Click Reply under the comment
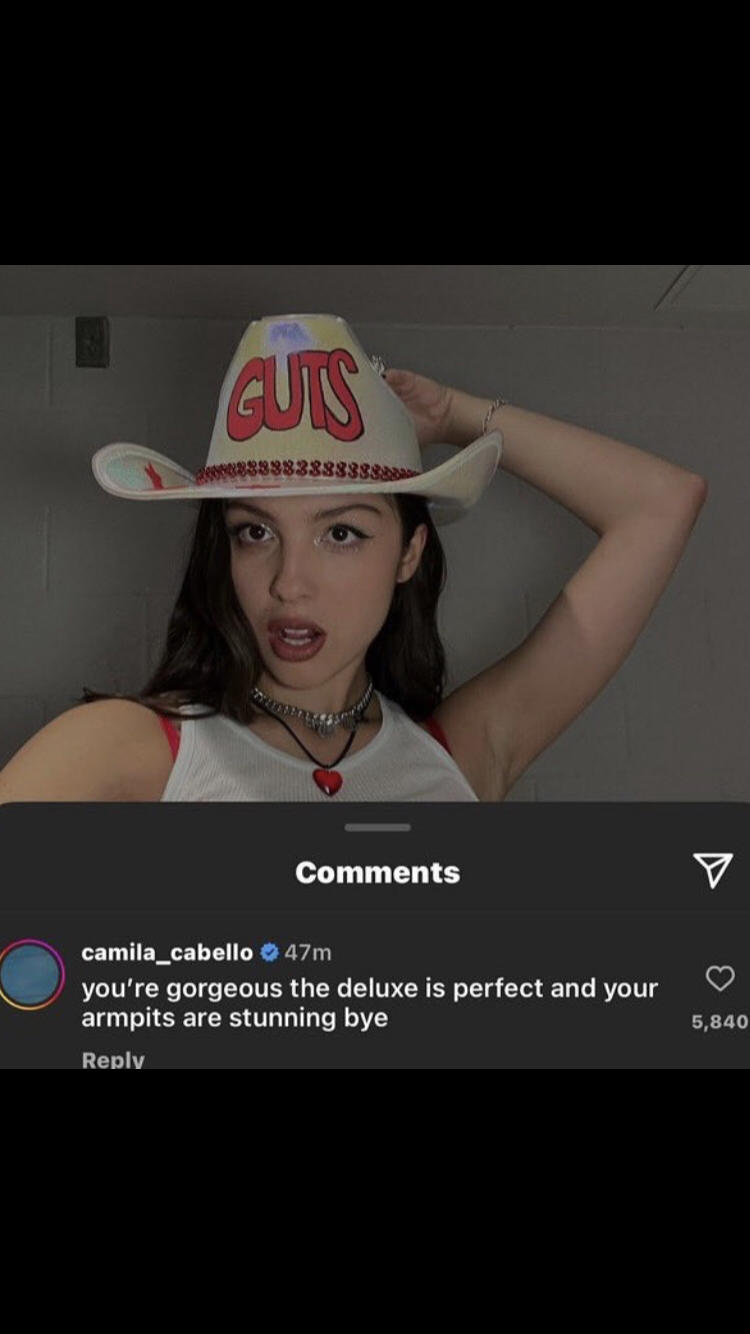The height and width of the screenshot is (1334, 750). [x=113, y=1060]
